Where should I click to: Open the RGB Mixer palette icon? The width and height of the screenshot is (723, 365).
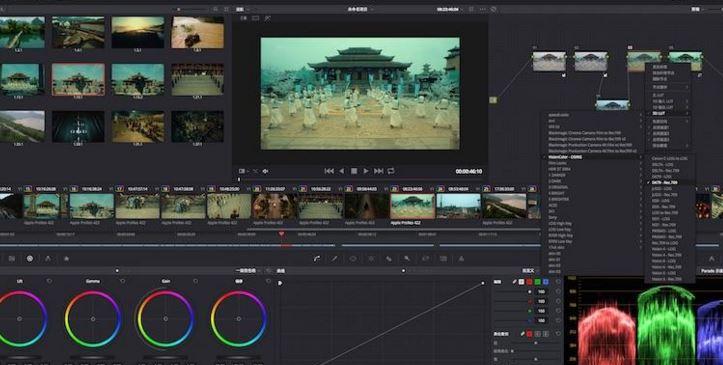pos(48,259)
